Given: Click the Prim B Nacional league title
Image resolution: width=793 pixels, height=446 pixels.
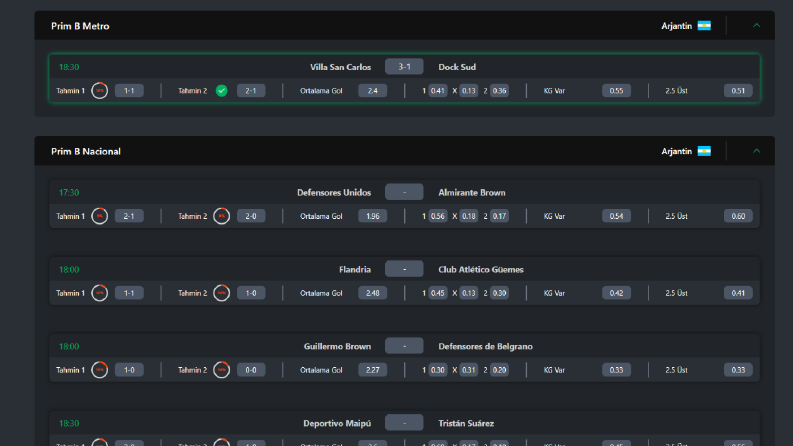Looking at the screenshot, I should [x=85, y=151].
